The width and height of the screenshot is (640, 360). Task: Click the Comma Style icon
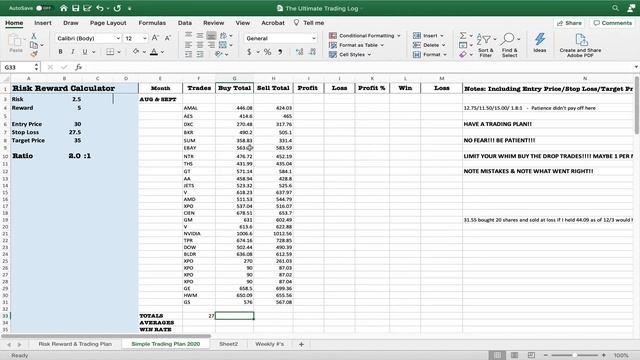(280, 52)
